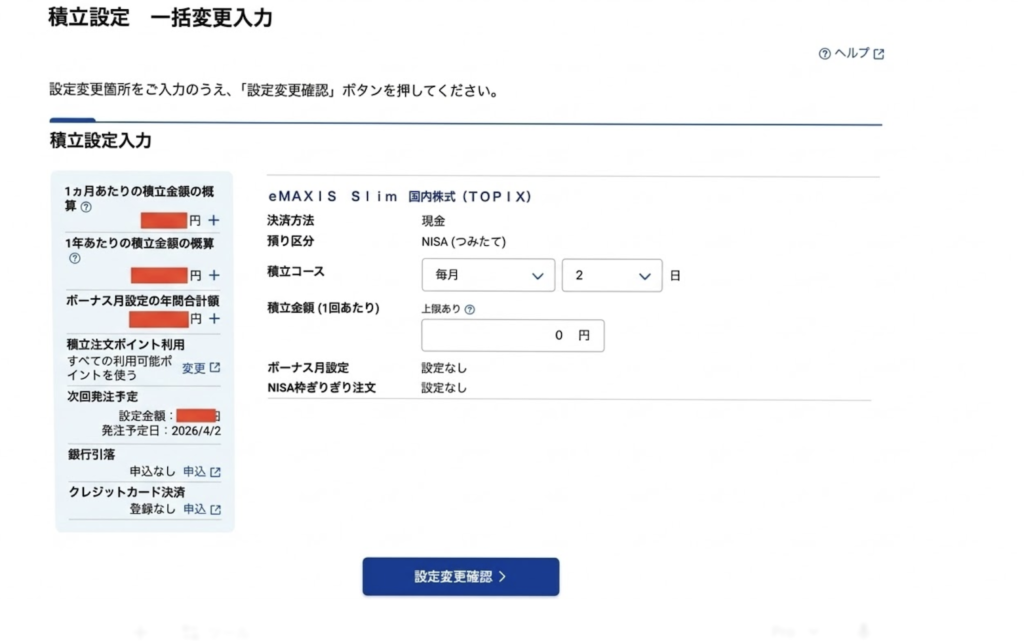Click external-link icon beside クレジットカード決済 申込
Image resolution: width=1024 pixels, height=641 pixels.
coord(213,508)
